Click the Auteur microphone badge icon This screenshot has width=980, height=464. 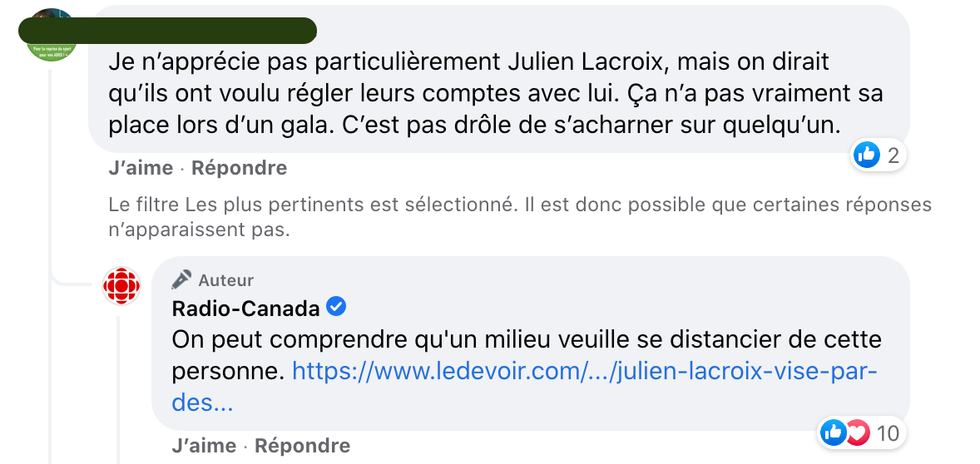click(181, 280)
